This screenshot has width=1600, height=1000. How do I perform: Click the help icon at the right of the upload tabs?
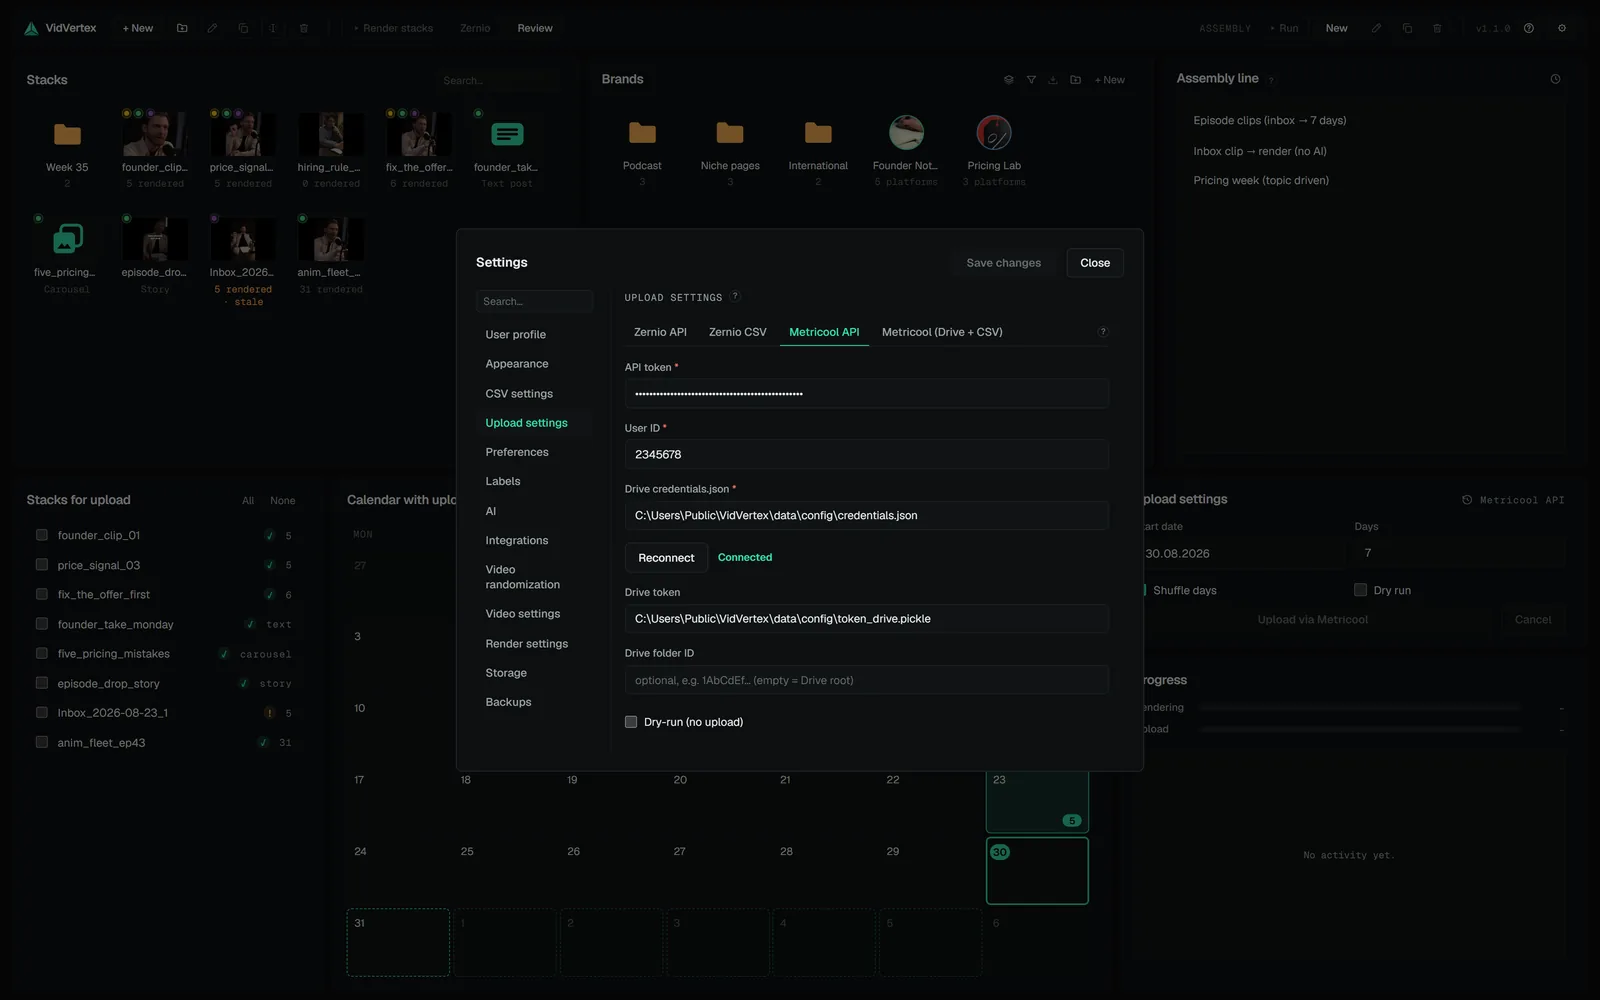(1103, 332)
